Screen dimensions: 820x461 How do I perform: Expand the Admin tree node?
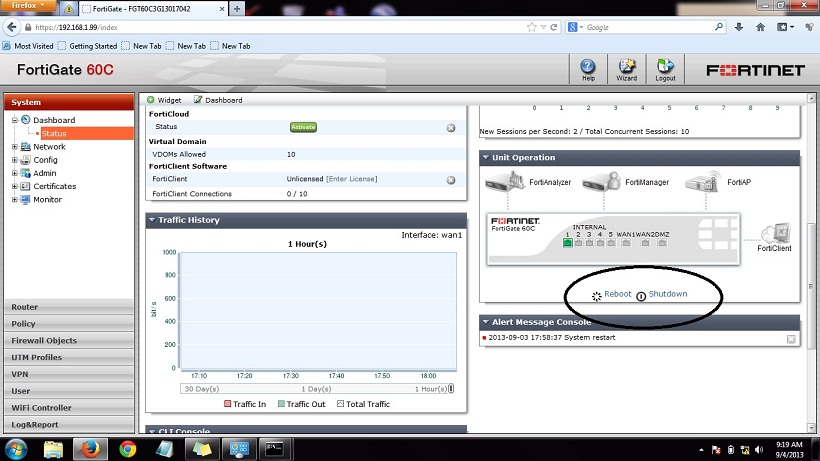click(15, 173)
